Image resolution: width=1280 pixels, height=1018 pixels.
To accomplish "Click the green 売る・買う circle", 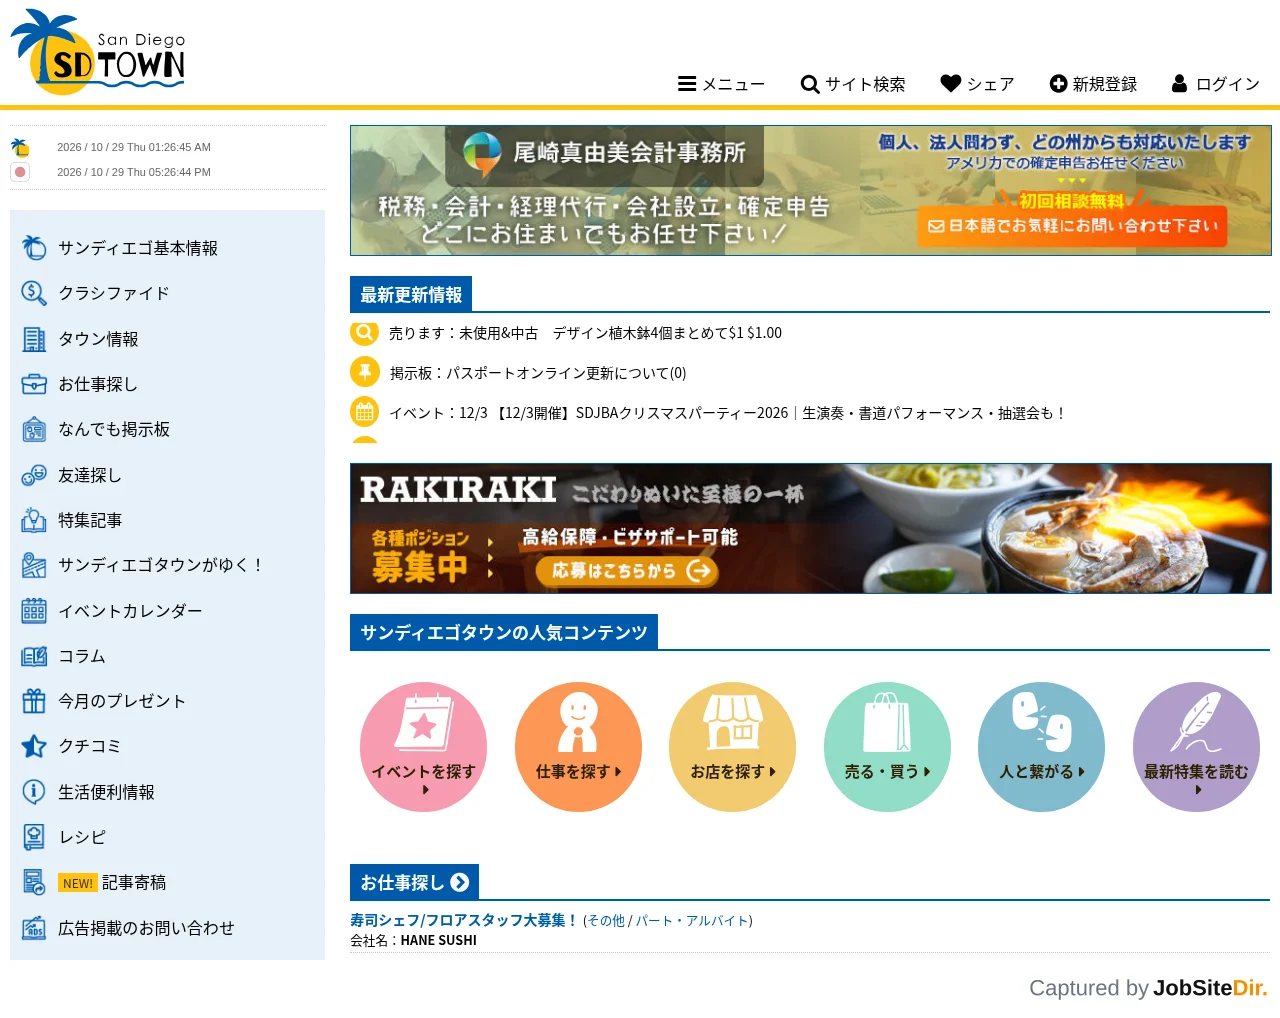I will click(x=887, y=747).
